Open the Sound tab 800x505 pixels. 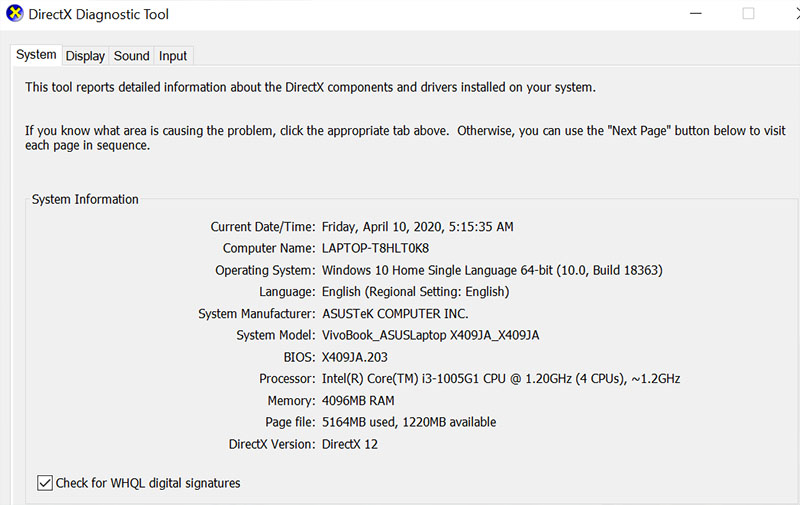coord(131,56)
